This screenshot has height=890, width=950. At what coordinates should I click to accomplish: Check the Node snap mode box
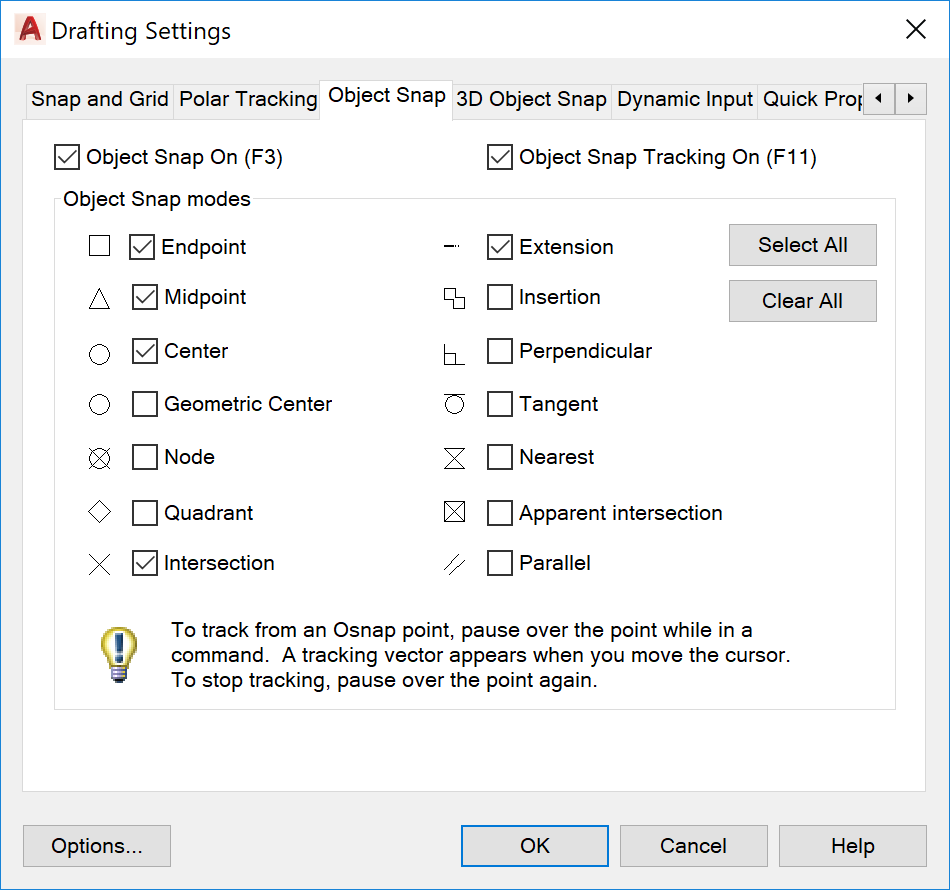(145, 457)
